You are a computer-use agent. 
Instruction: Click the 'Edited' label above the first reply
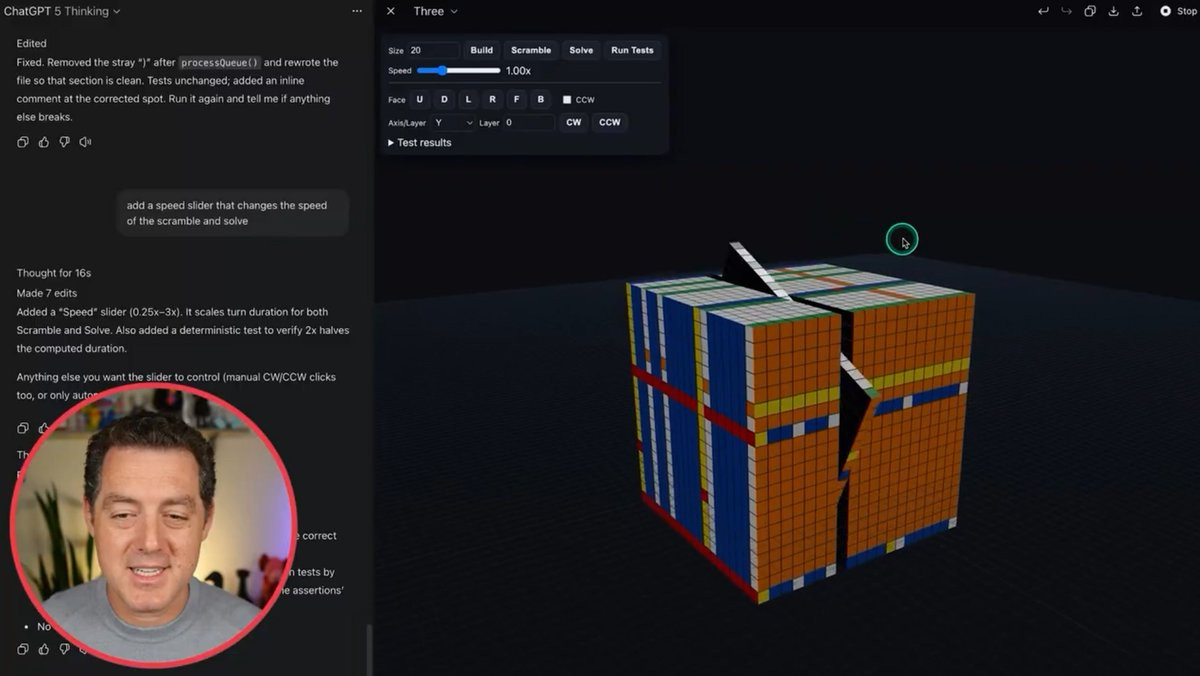pyautogui.click(x=32, y=43)
